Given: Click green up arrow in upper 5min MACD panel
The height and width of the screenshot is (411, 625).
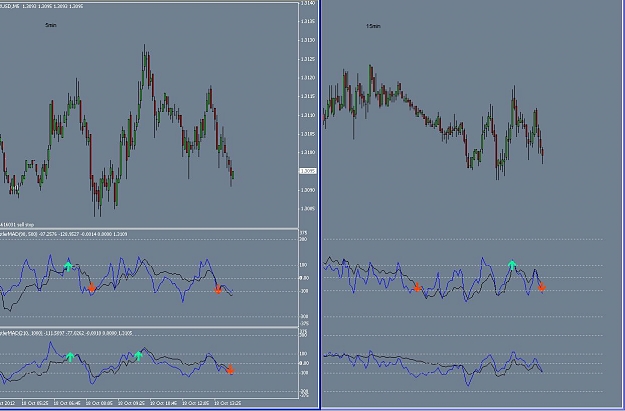Looking at the screenshot, I should pos(68,266).
